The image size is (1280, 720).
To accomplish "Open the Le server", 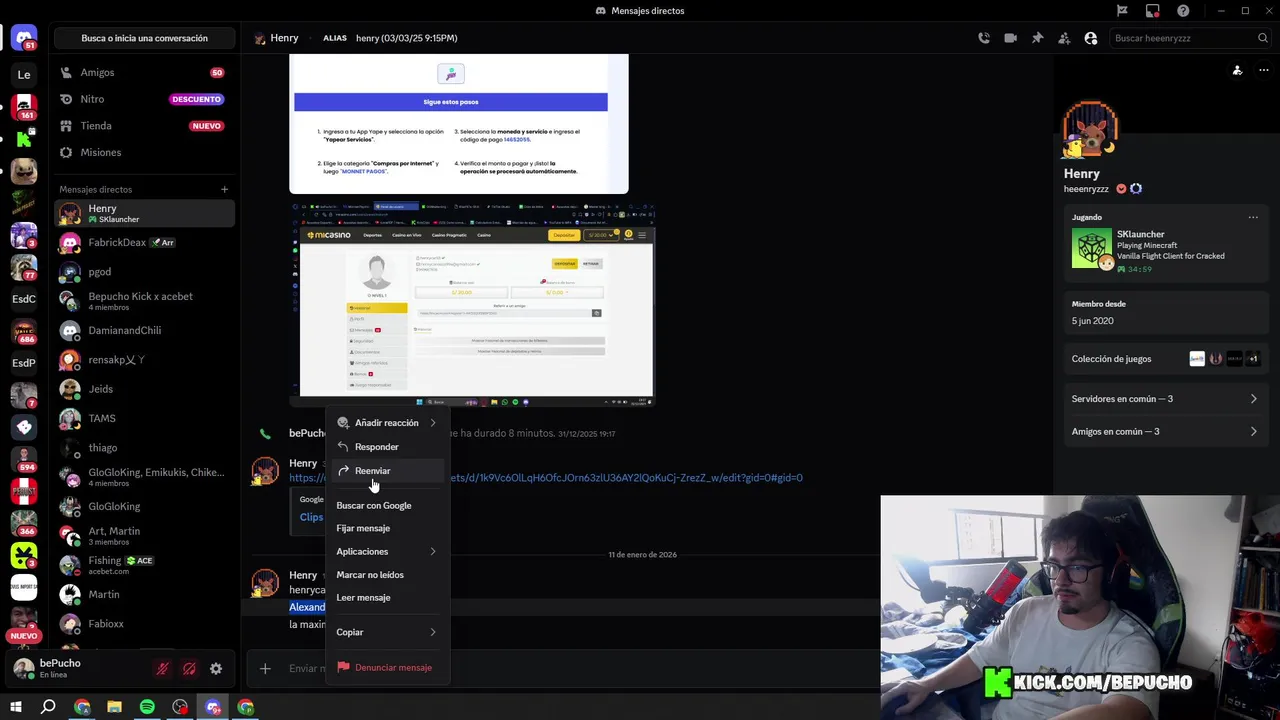I will pyautogui.click(x=24, y=75).
